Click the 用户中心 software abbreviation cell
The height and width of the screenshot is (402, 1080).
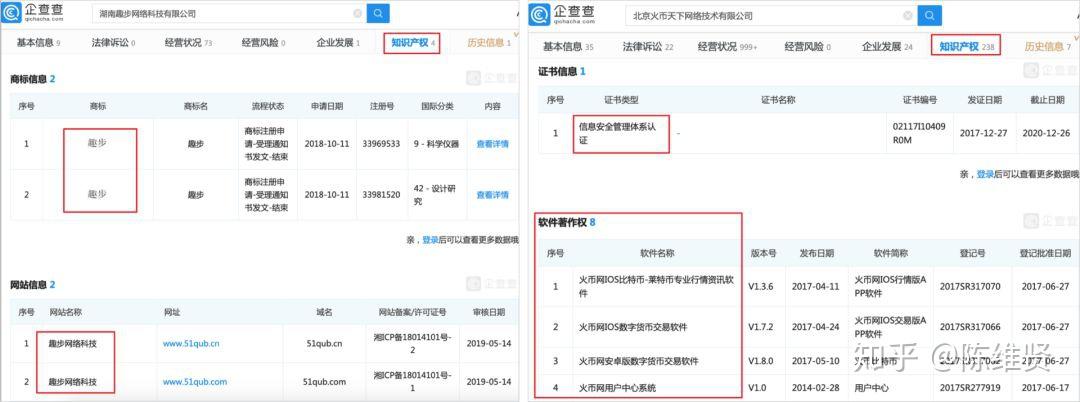890,388
